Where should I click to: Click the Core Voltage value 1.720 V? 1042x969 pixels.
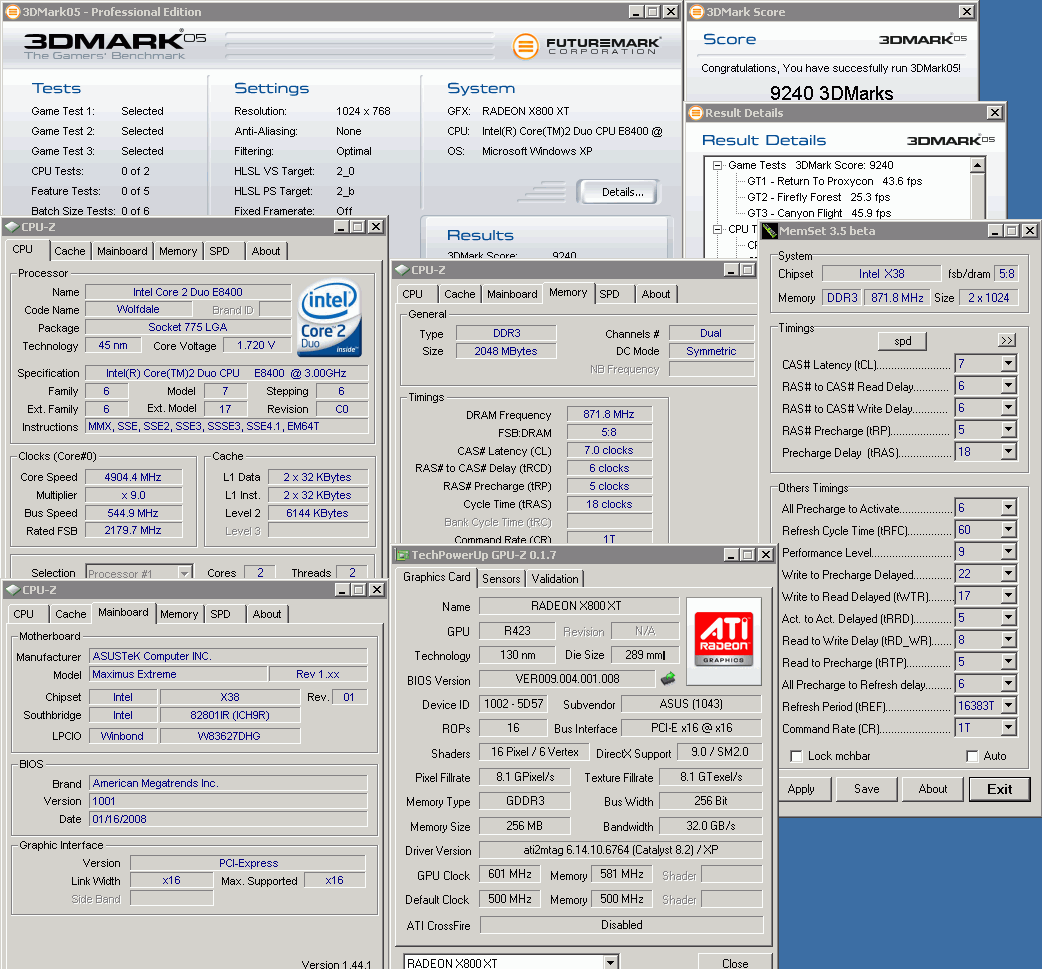click(256, 346)
